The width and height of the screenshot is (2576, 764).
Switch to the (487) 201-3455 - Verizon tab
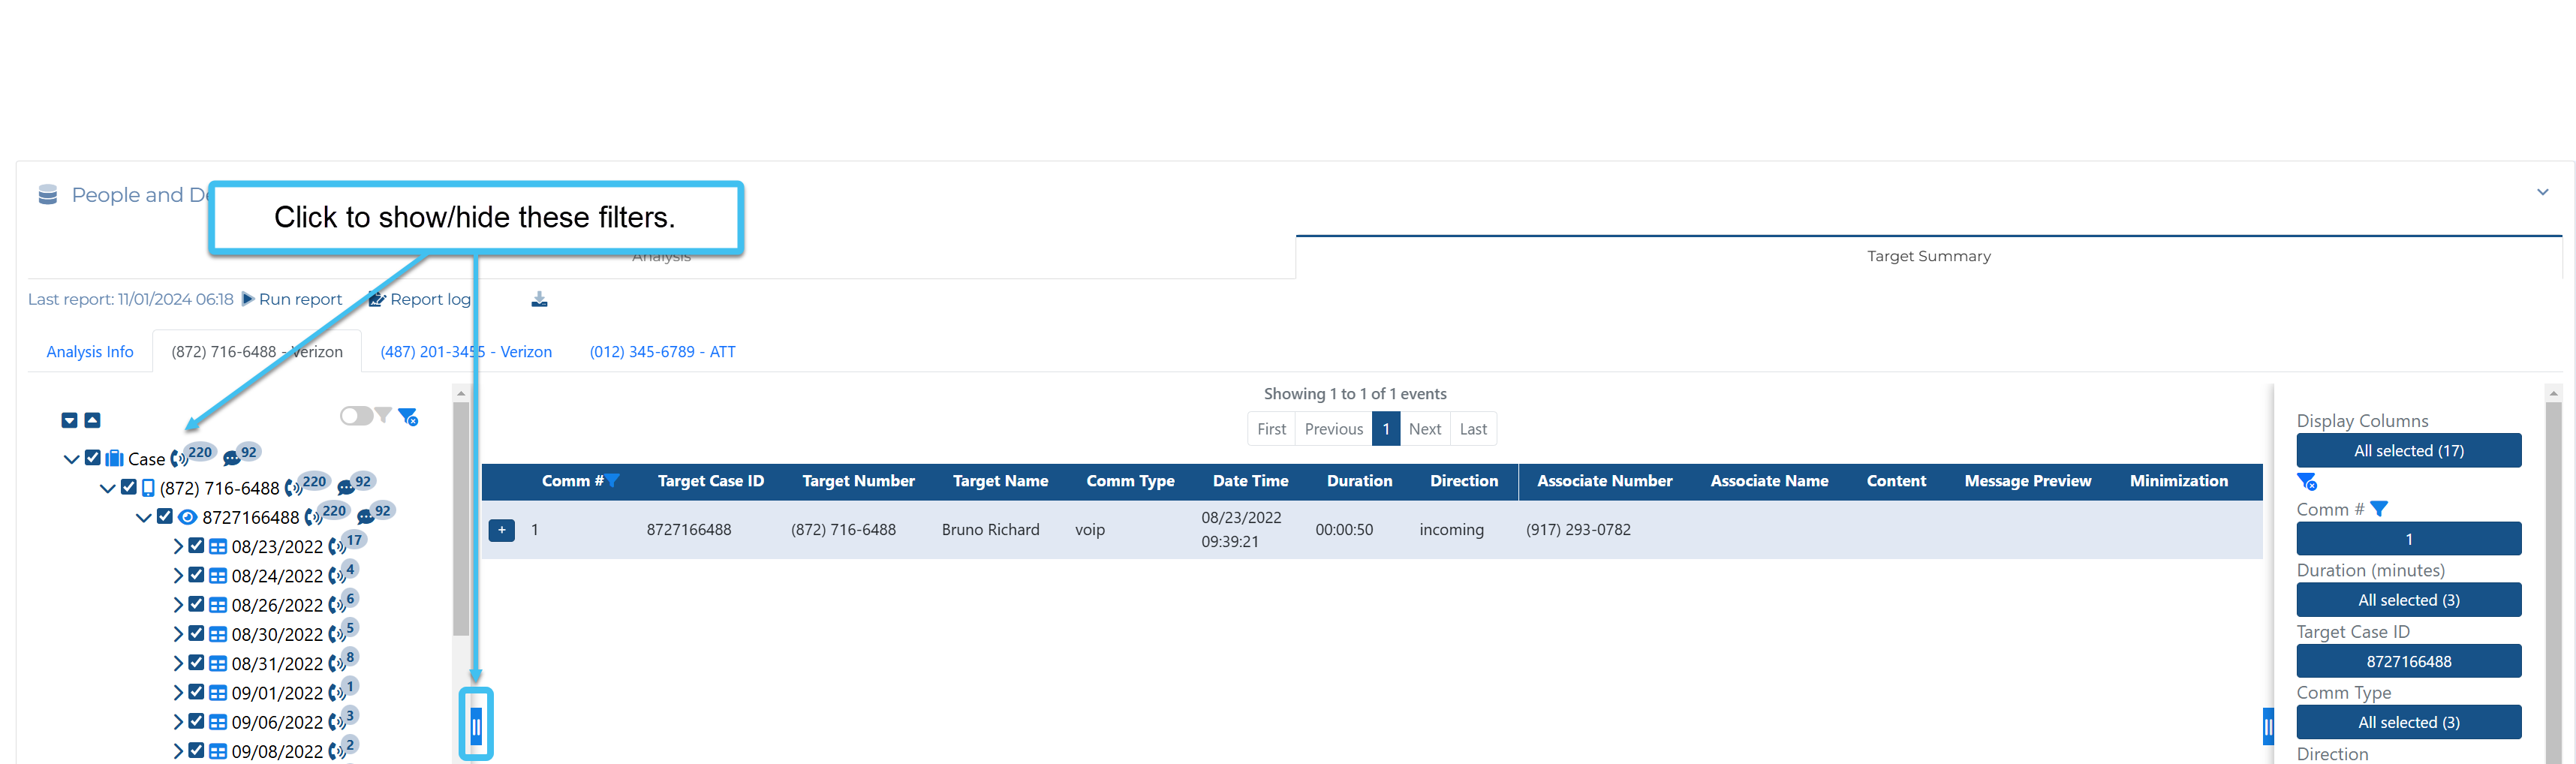tap(466, 352)
